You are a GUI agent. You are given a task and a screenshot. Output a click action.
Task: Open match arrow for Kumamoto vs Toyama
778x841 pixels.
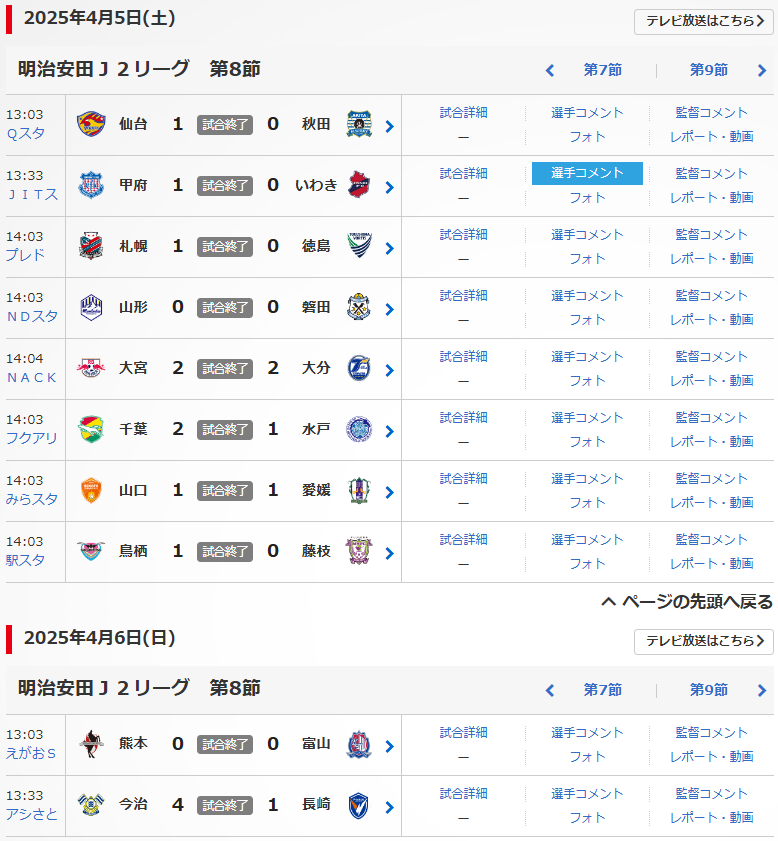point(389,746)
